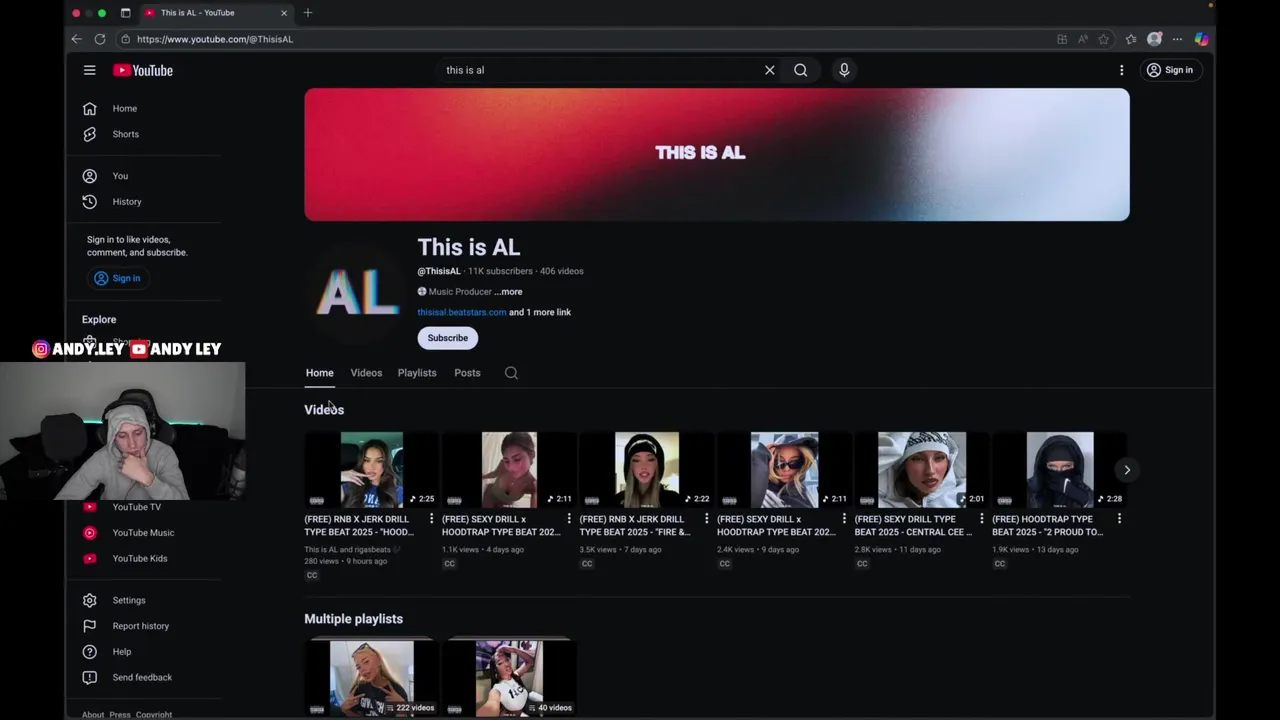Image resolution: width=1280 pixels, height=720 pixels.
Task: Search within channel using magnifier icon
Action: pyautogui.click(x=511, y=373)
